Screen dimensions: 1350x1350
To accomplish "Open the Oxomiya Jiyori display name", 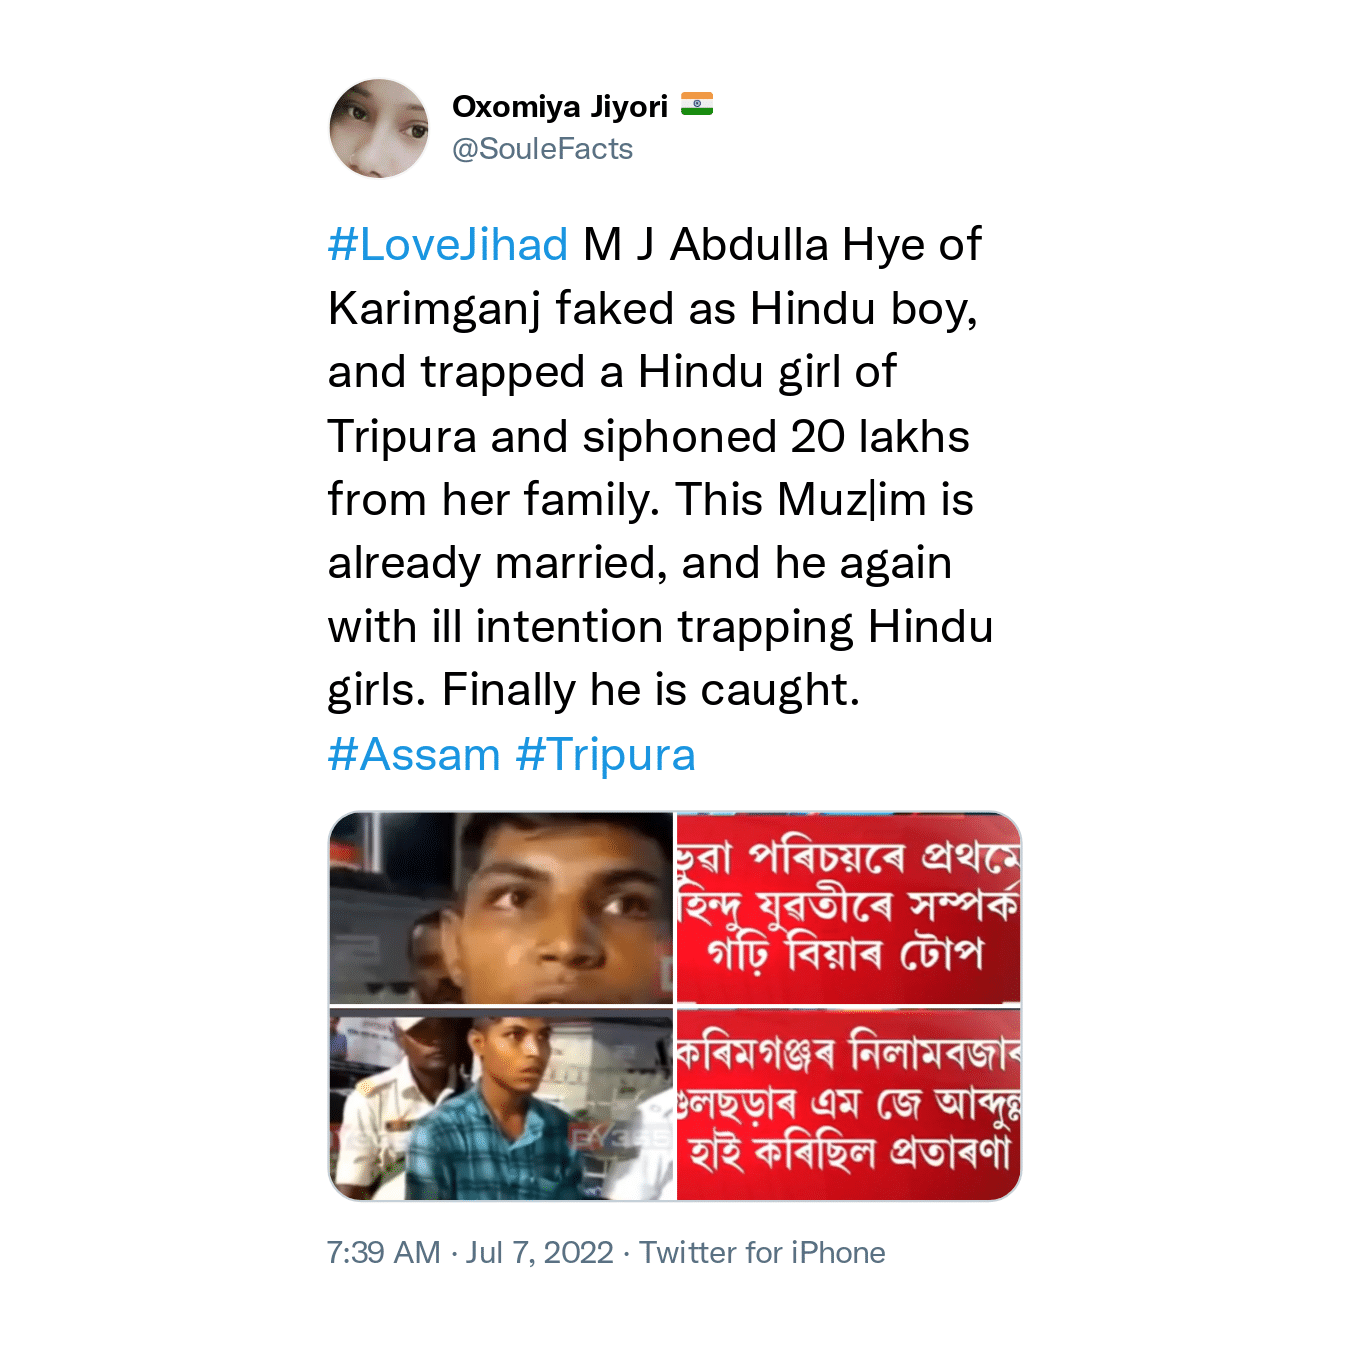I will (x=560, y=106).
